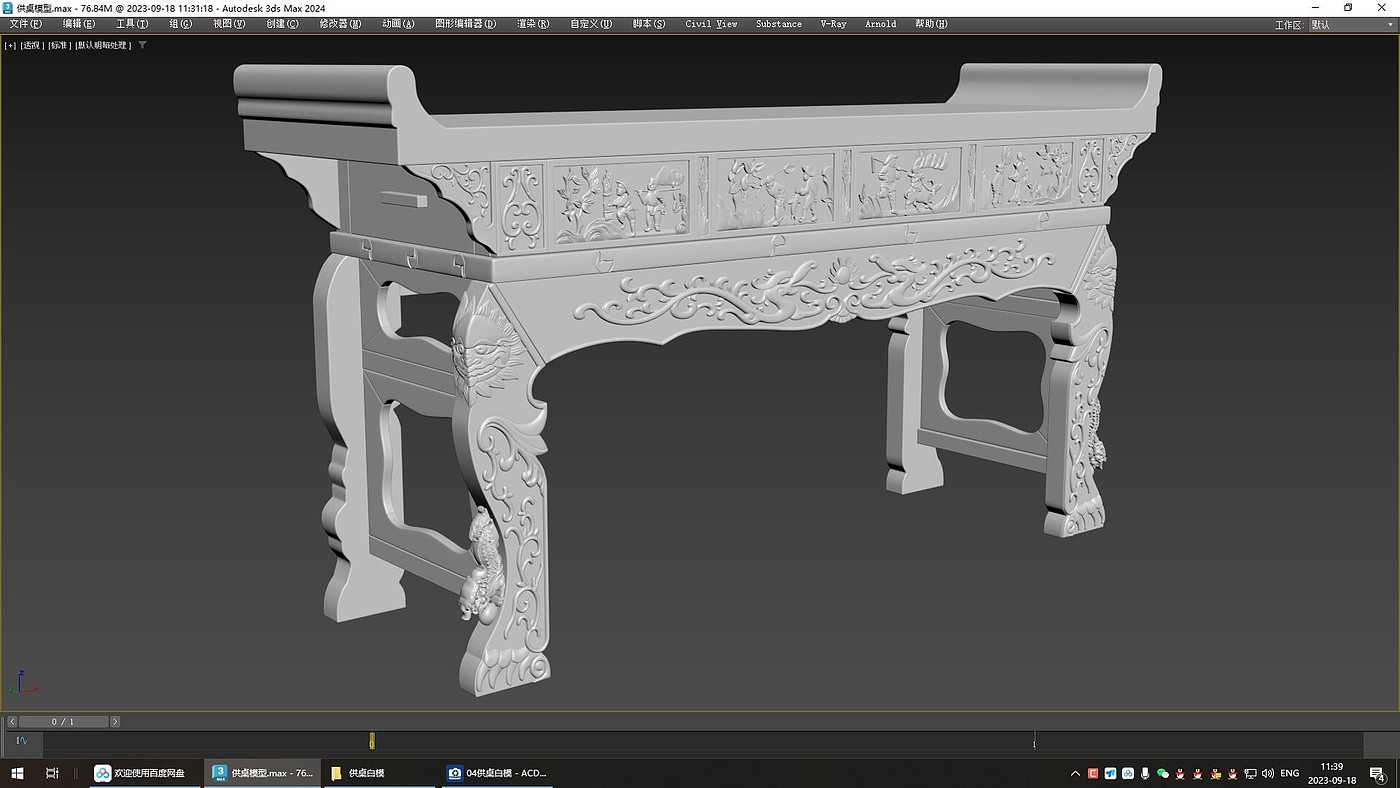Click the axis tripod gizmo in viewport
The height and width of the screenshot is (788, 1400).
[23, 683]
